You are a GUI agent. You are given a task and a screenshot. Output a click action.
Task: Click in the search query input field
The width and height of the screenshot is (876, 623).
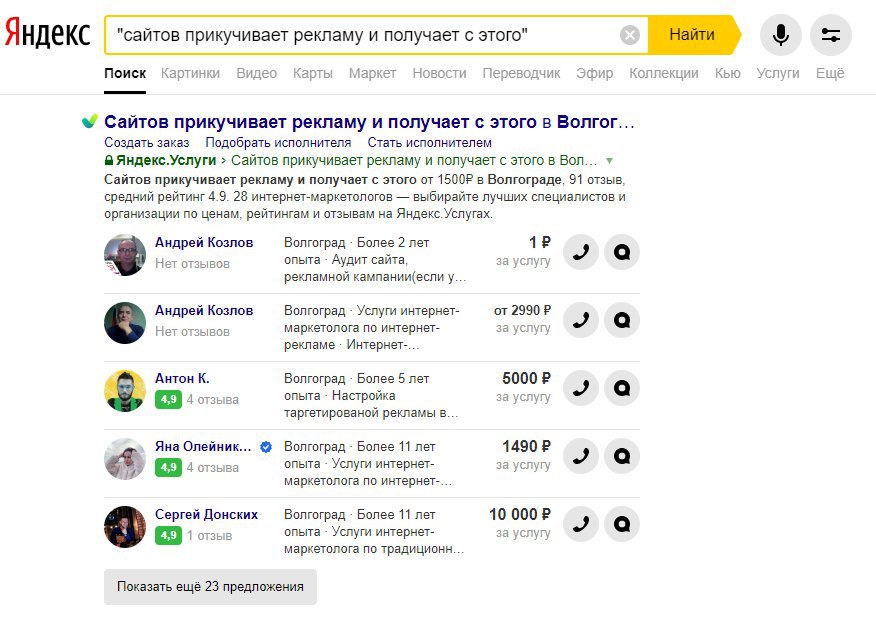[363, 35]
